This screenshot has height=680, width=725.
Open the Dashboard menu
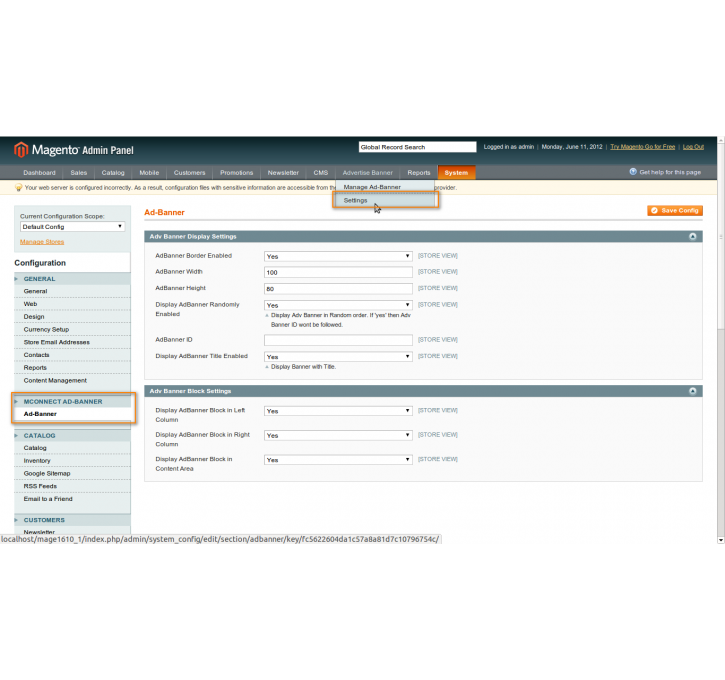(39, 172)
